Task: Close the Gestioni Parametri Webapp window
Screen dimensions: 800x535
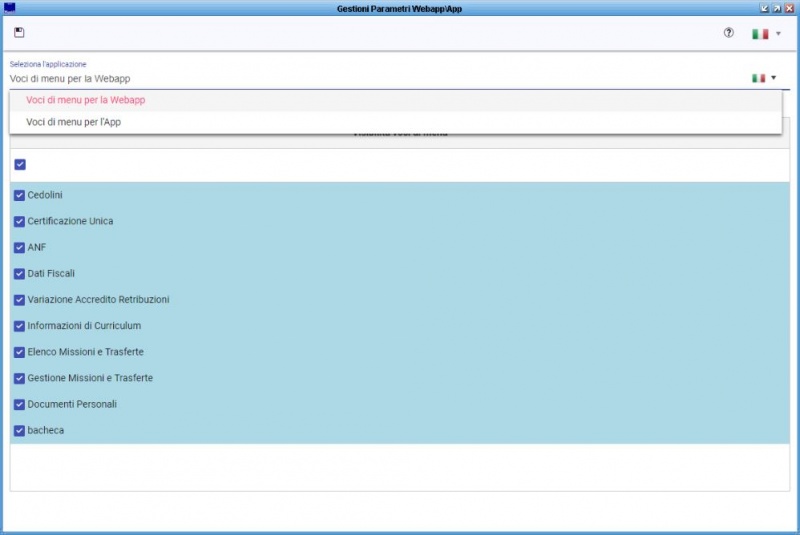Action: tap(789, 8)
